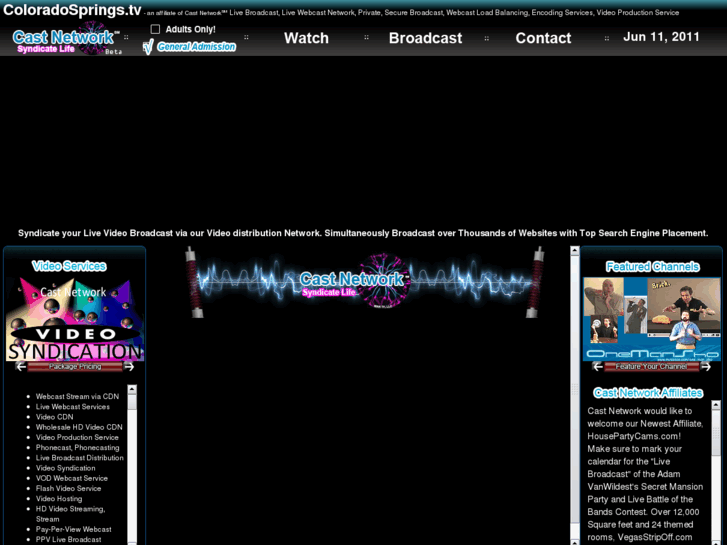Go to previous Featured Channels arrow
727x545 pixels.
click(598, 366)
